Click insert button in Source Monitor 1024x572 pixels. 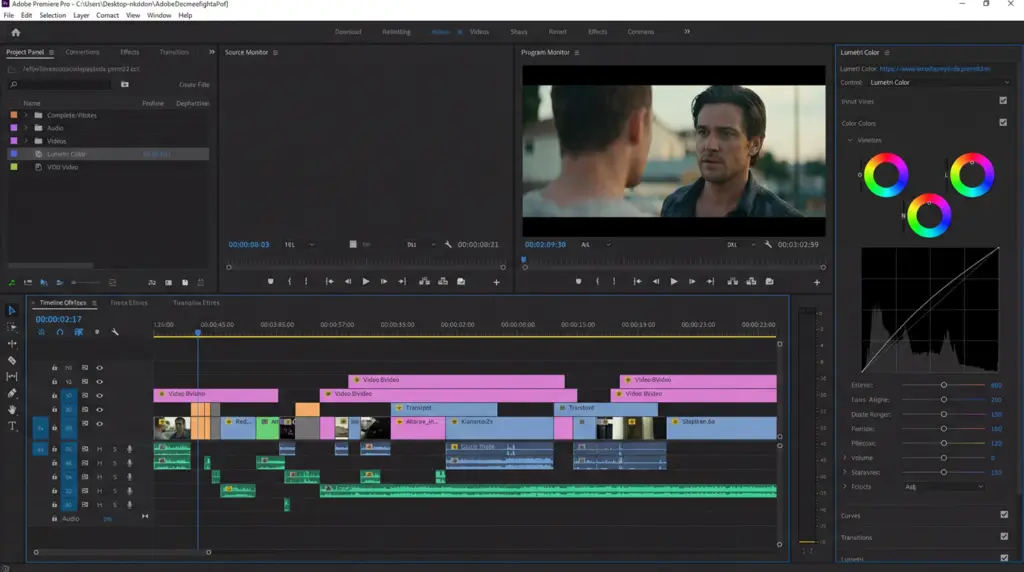(x=424, y=281)
